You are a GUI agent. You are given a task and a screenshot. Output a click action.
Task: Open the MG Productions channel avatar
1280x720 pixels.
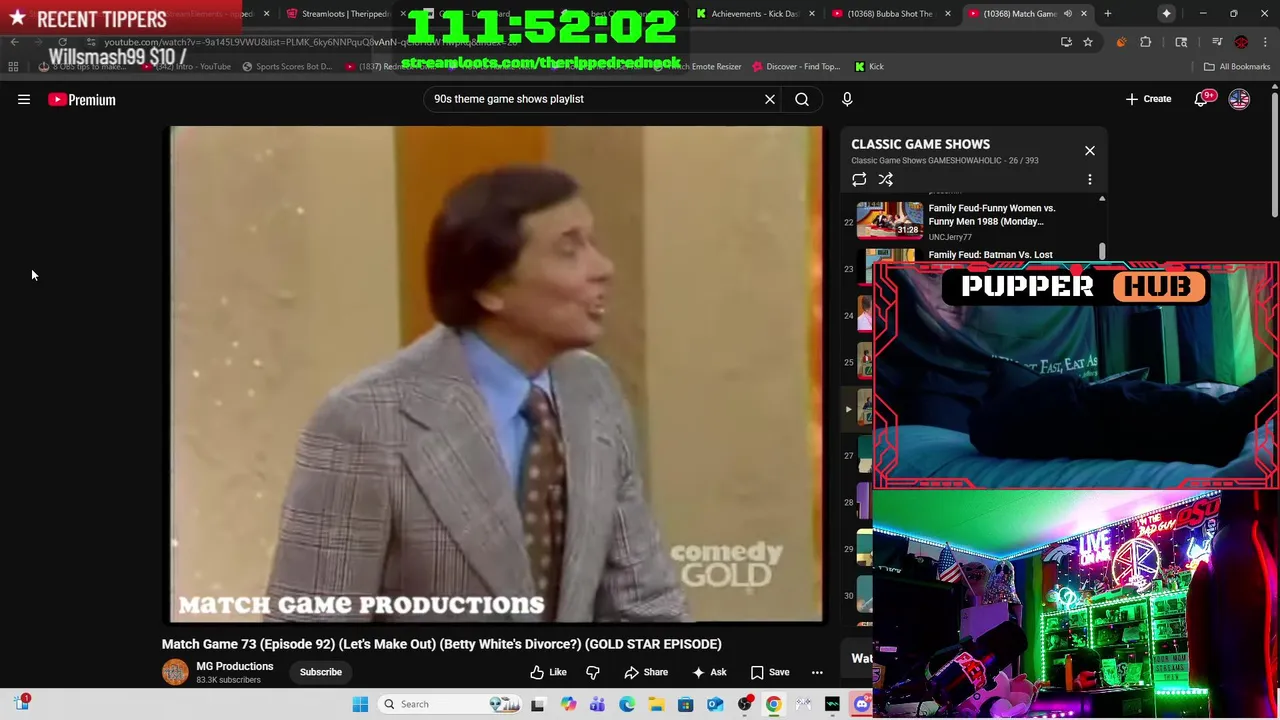pyautogui.click(x=175, y=672)
